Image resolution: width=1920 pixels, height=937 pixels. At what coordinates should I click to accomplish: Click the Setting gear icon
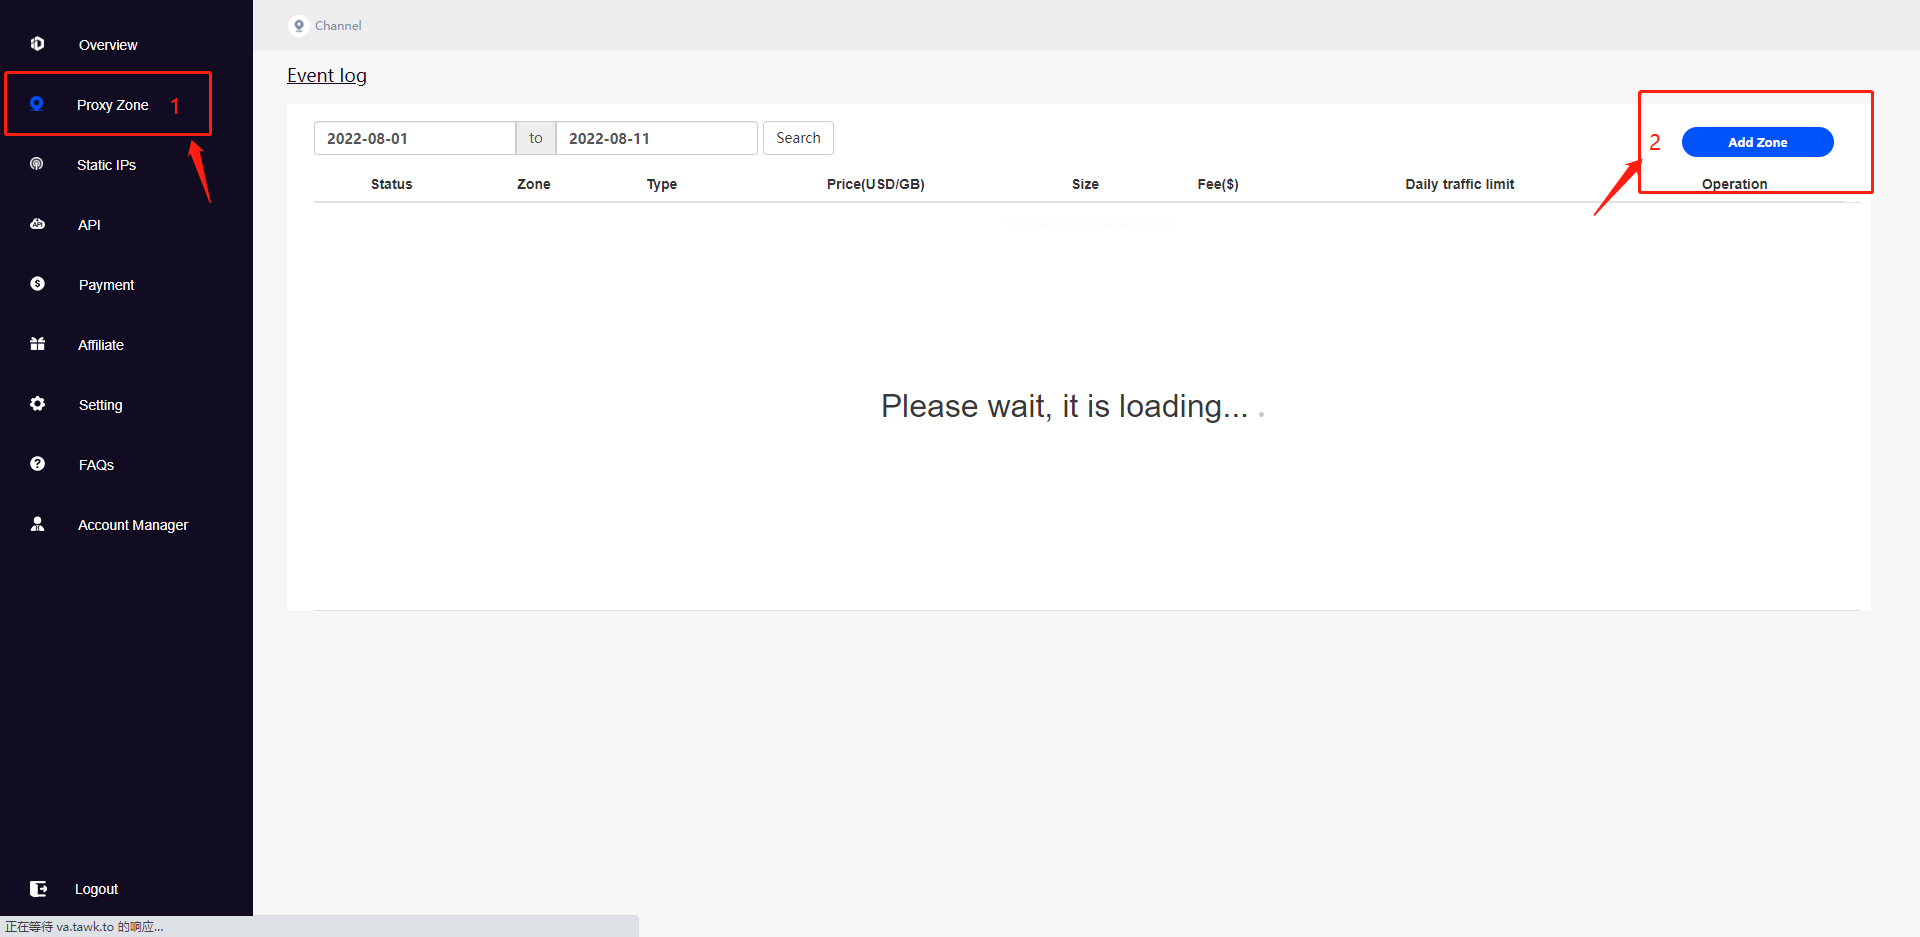pyautogui.click(x=37, y=404)
